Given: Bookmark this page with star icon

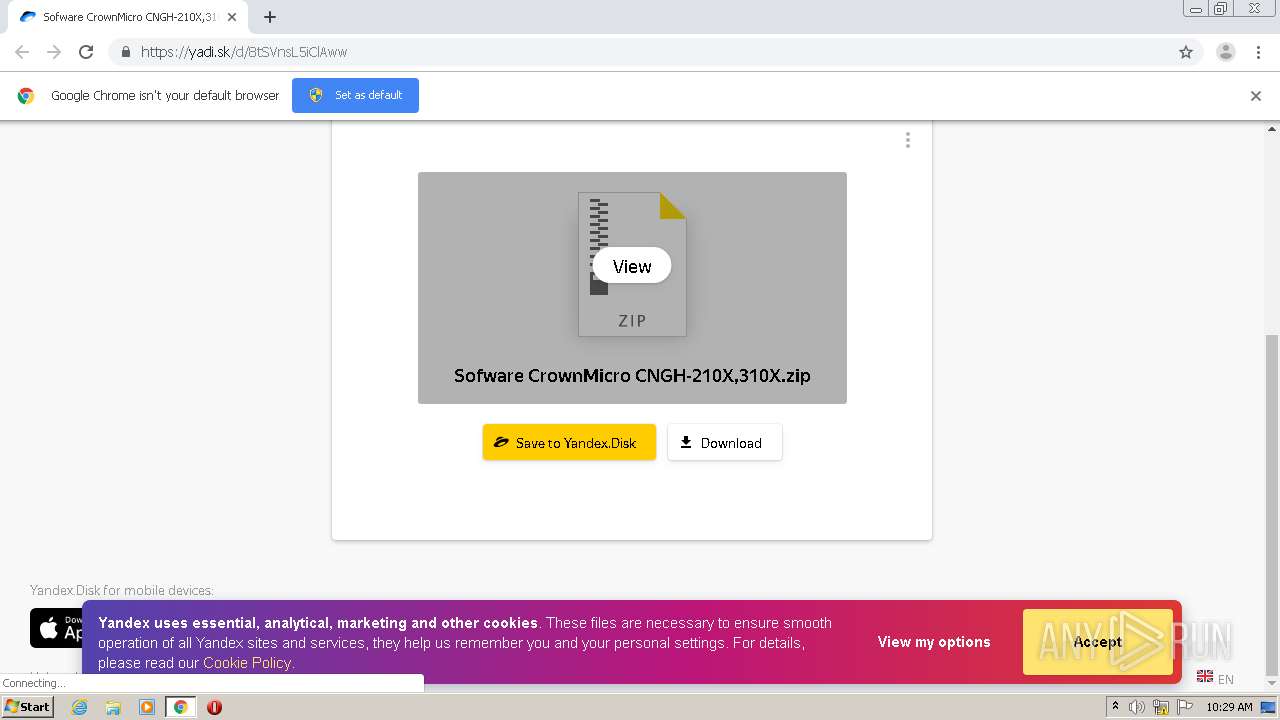Looking at the screenshot, I should pyautogui.click(x=1186, y=52).
